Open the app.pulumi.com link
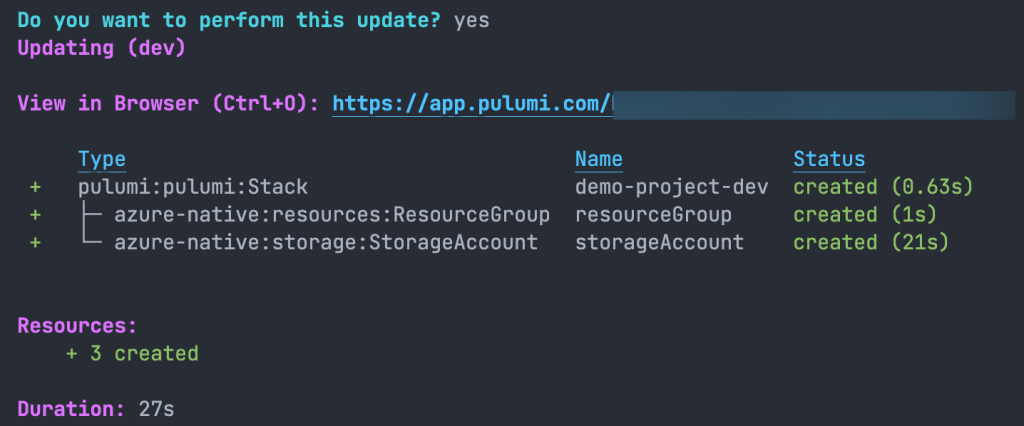 click(471, 103)
